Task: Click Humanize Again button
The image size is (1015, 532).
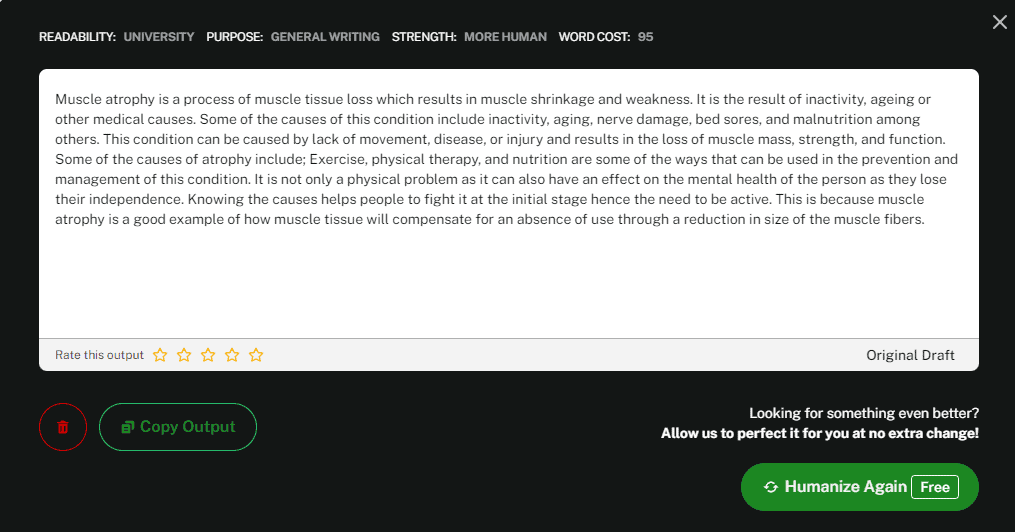Action: point(860,487)
